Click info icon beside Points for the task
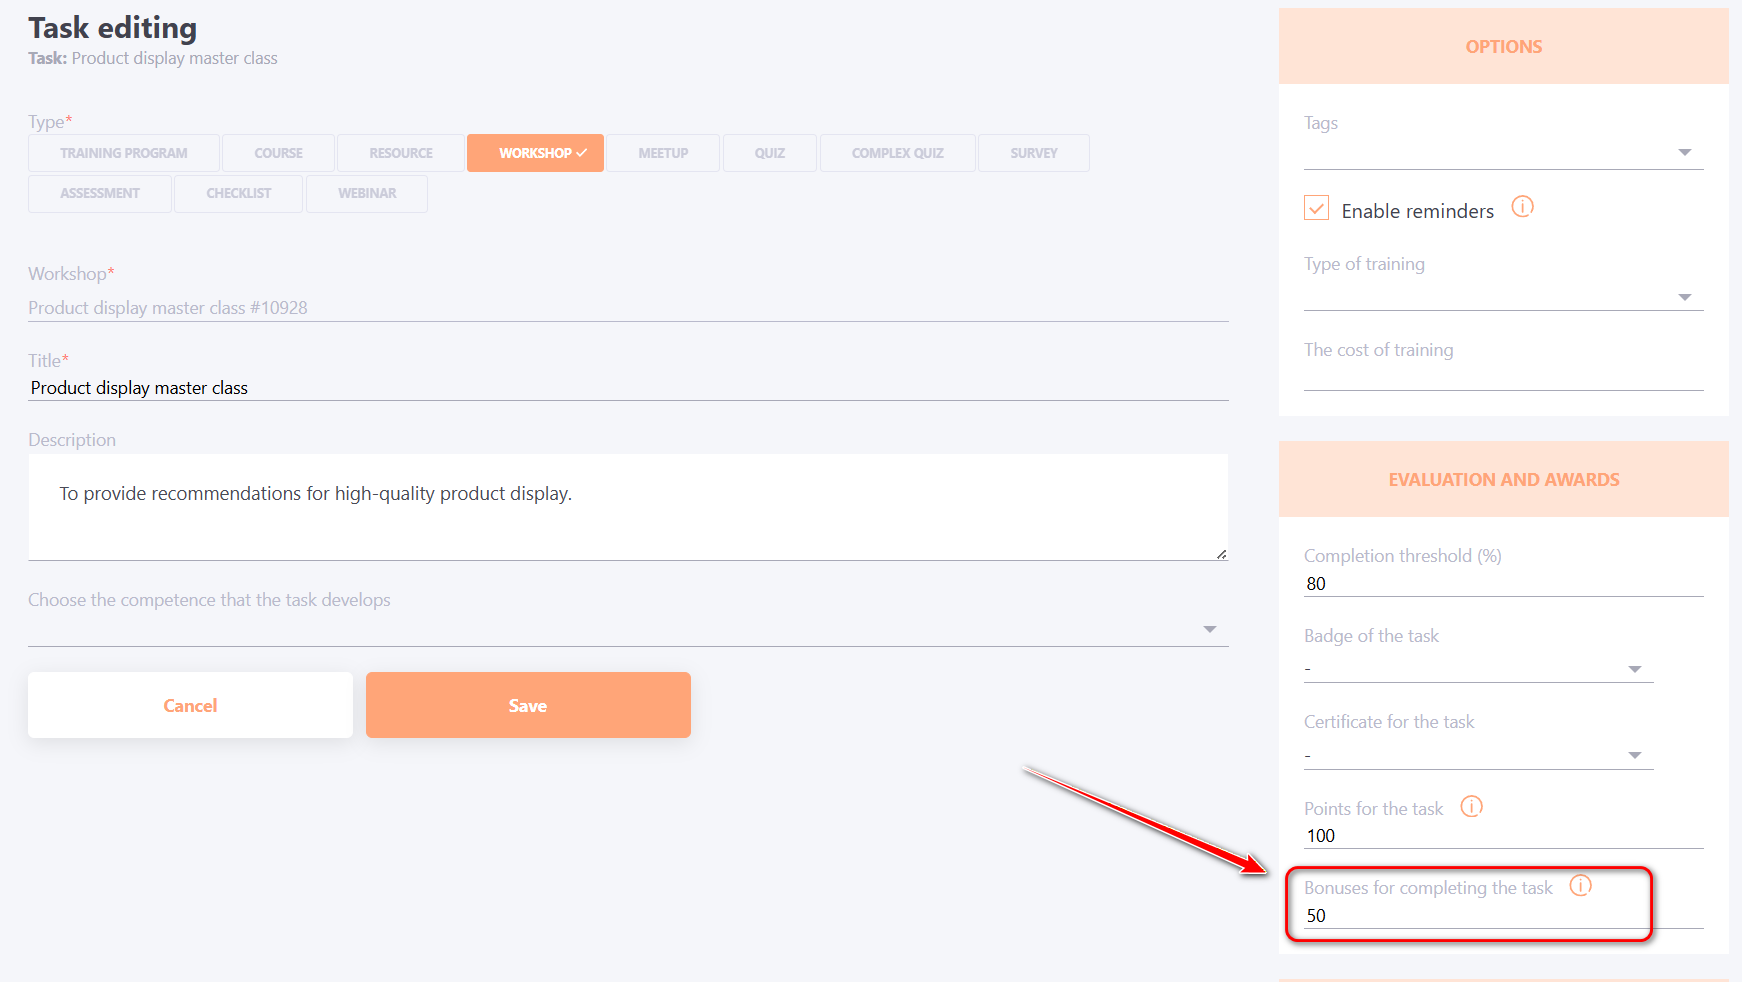The width and height of the screenshot is (1742, 982). [x=1471, y=806]
